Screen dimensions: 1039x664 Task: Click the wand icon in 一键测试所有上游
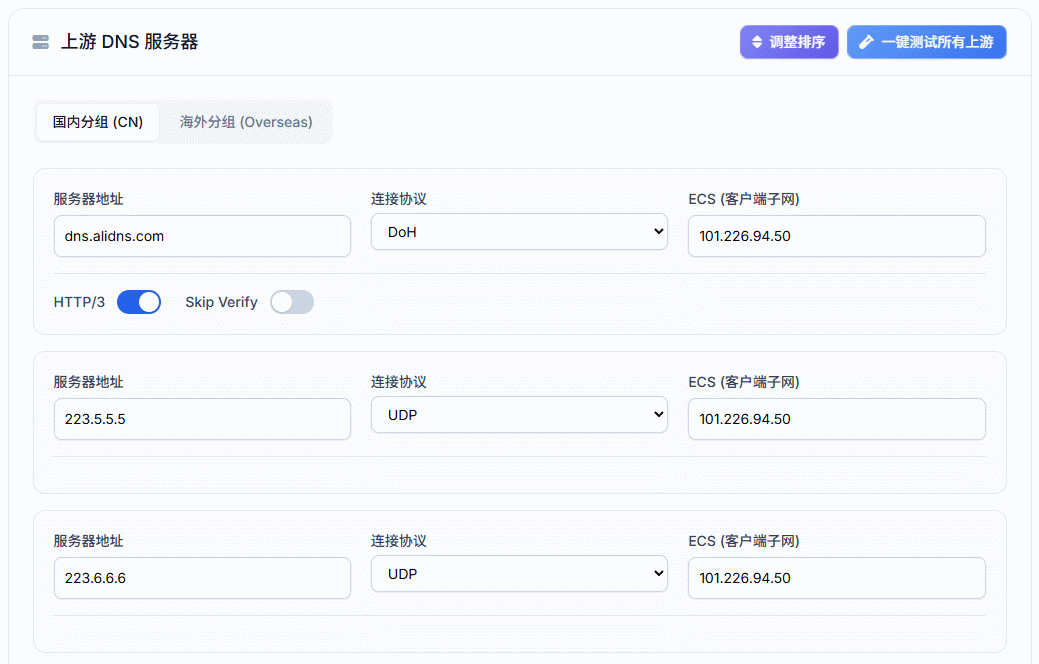[866, 43]
